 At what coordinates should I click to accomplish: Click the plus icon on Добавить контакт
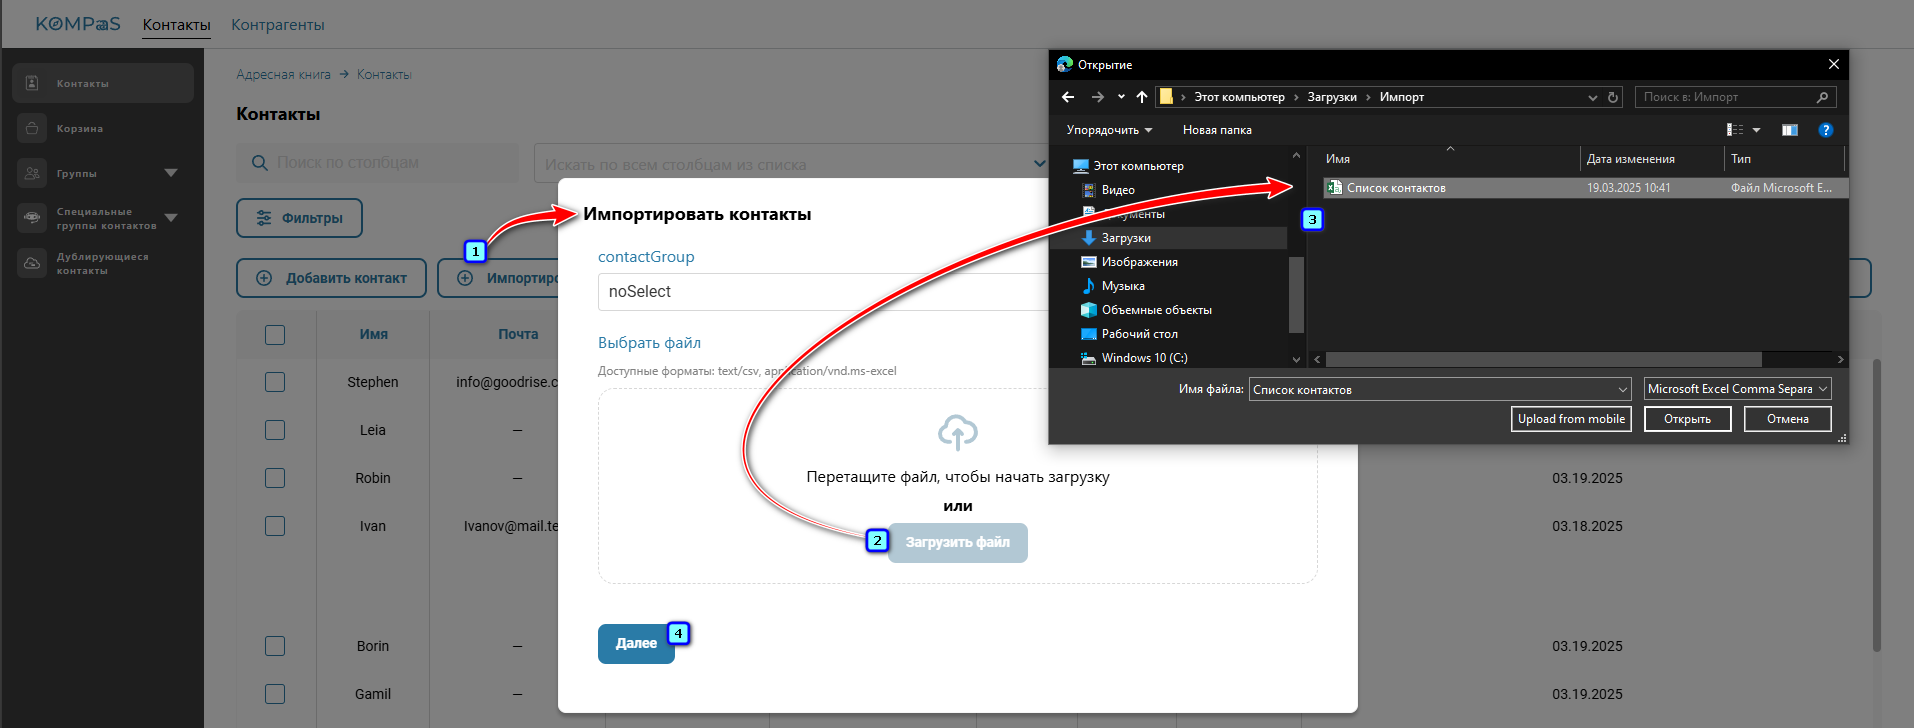point(264,278)
